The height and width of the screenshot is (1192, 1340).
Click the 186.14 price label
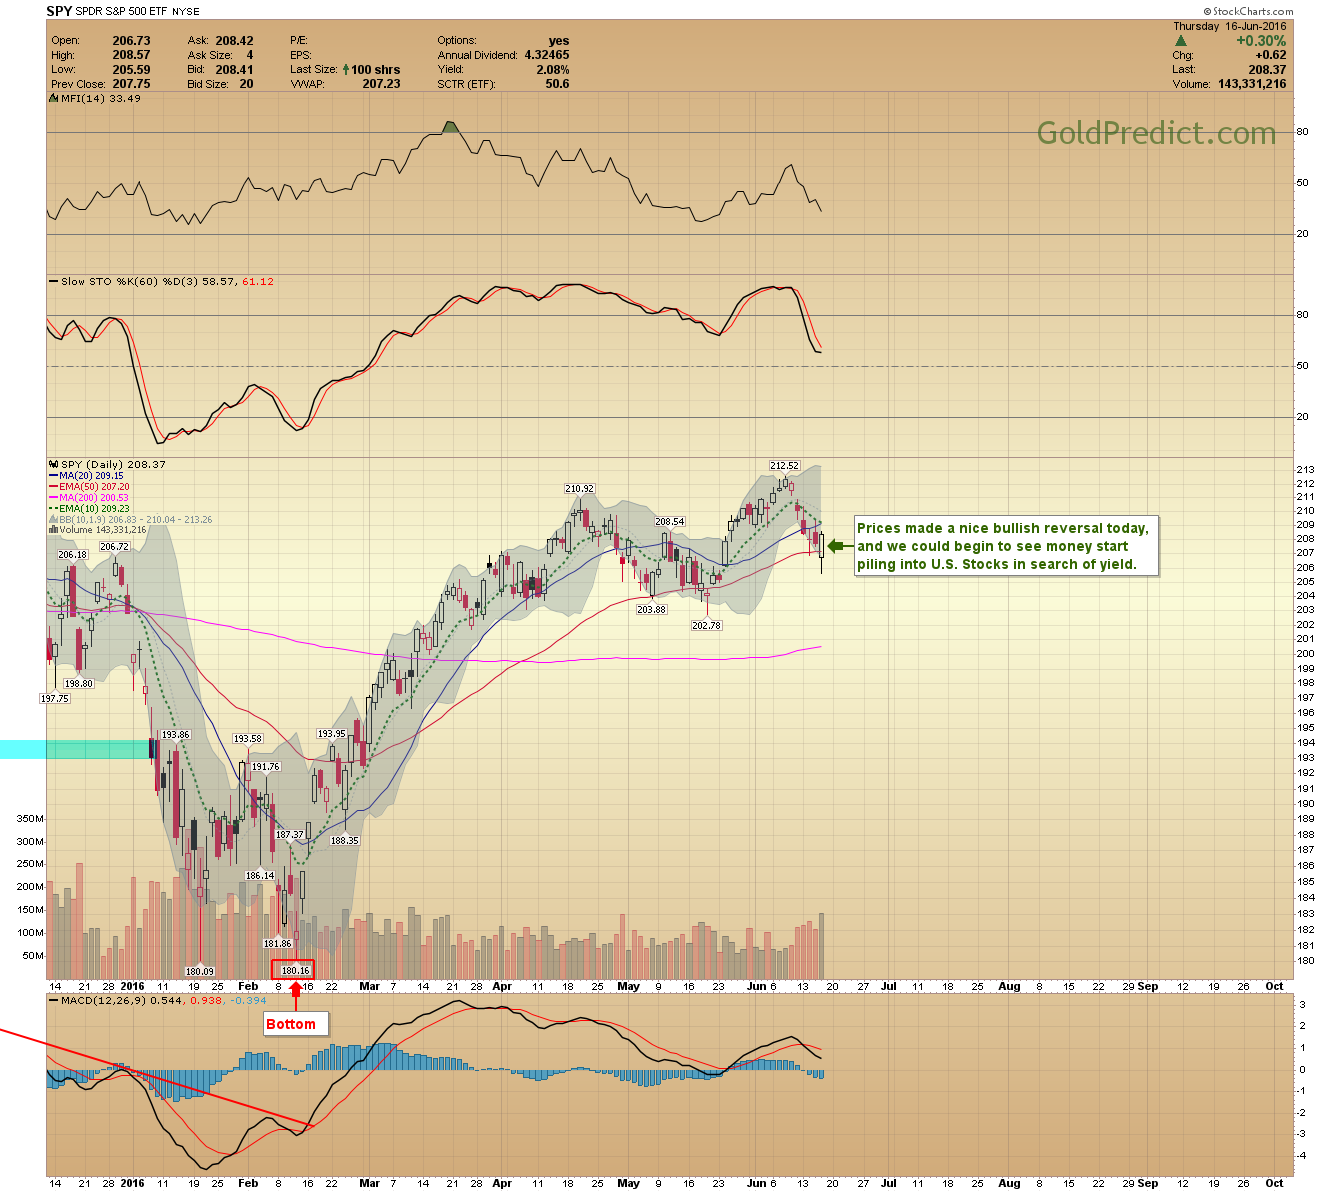click(x=260, y=876)
